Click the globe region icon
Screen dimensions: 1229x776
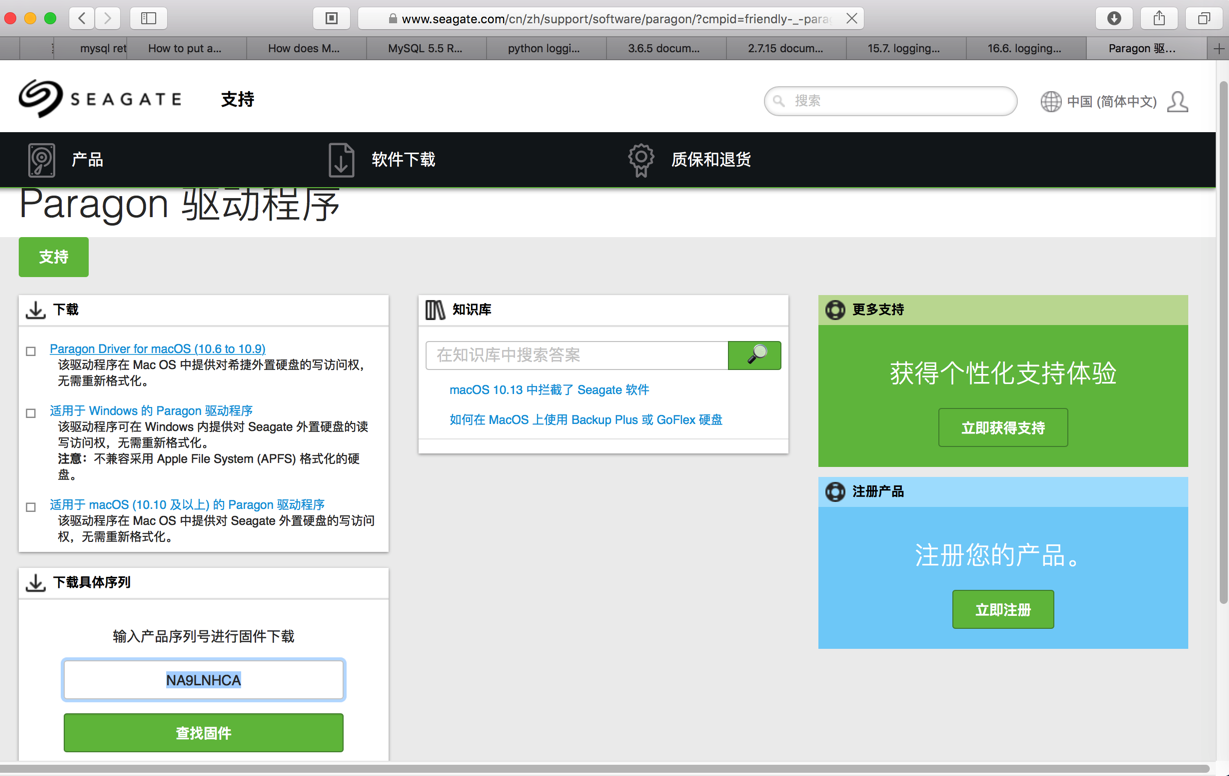pyautogui.click(x=1051, y=101)
